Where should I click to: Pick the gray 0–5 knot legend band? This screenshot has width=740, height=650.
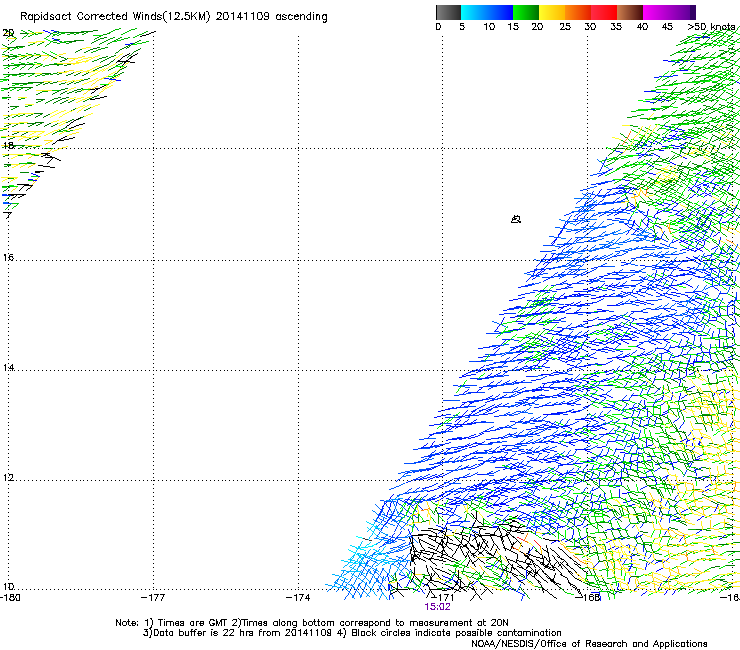pyautogui.click(x=448, y=12)
